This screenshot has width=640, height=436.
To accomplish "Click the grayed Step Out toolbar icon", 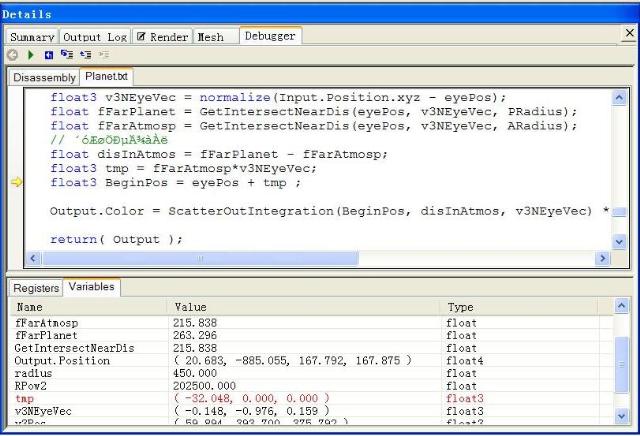I will point(104,55).
